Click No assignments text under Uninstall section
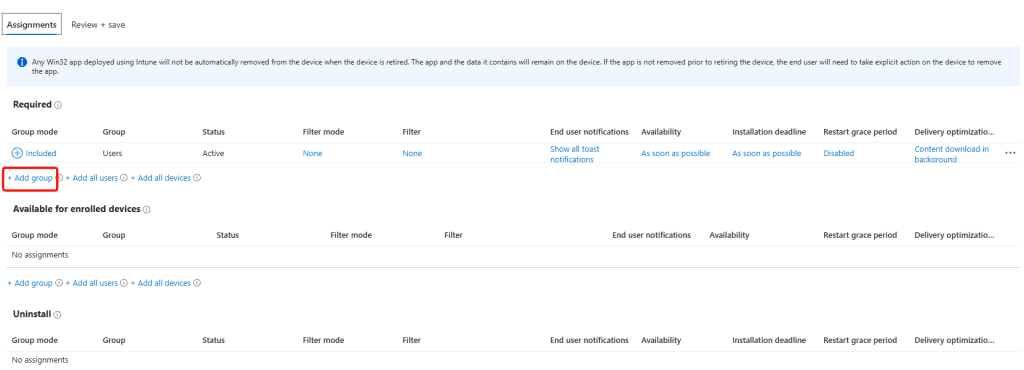This screenshot has height=370, width=1024. (40, 360)
